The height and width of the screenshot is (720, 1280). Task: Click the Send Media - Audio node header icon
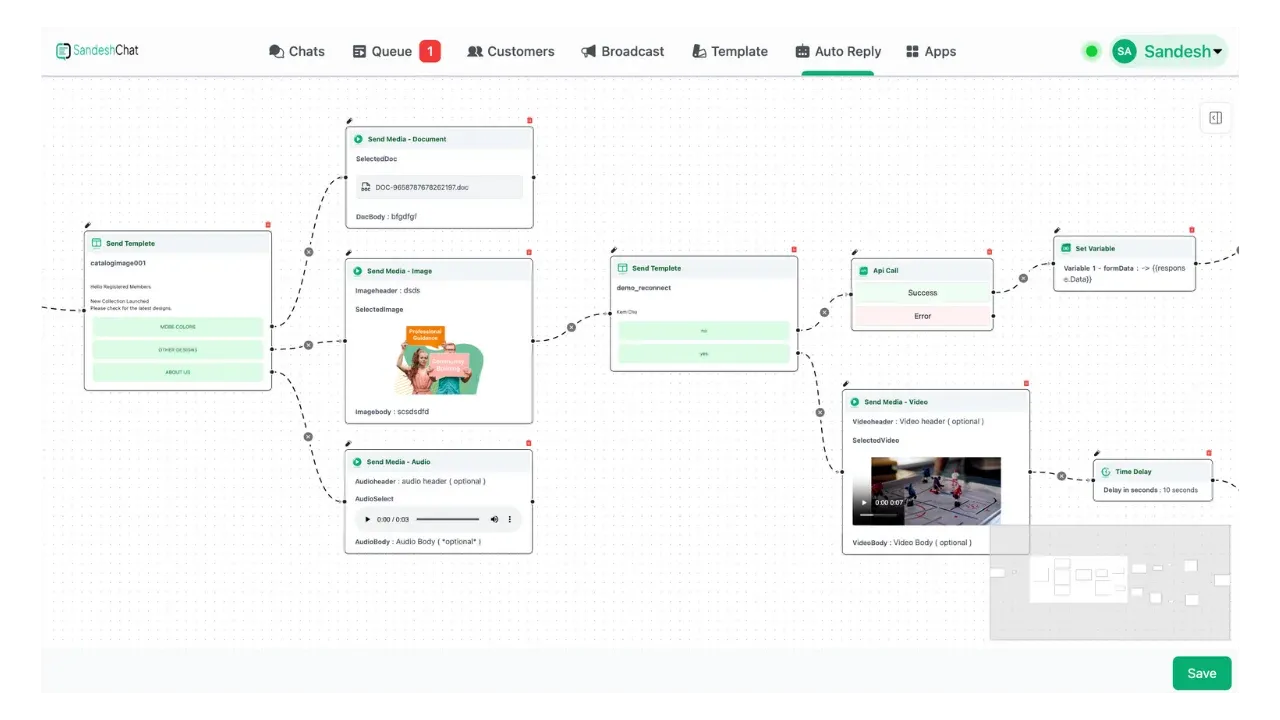point(357,461)
